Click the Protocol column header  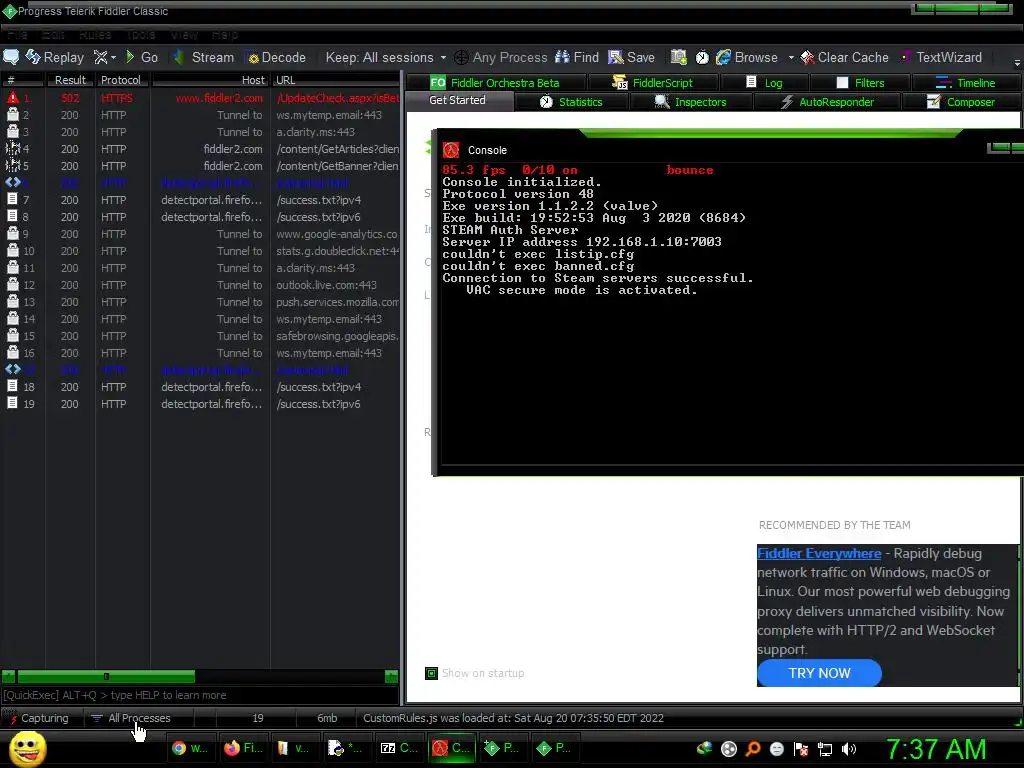(x=121, y=80)
